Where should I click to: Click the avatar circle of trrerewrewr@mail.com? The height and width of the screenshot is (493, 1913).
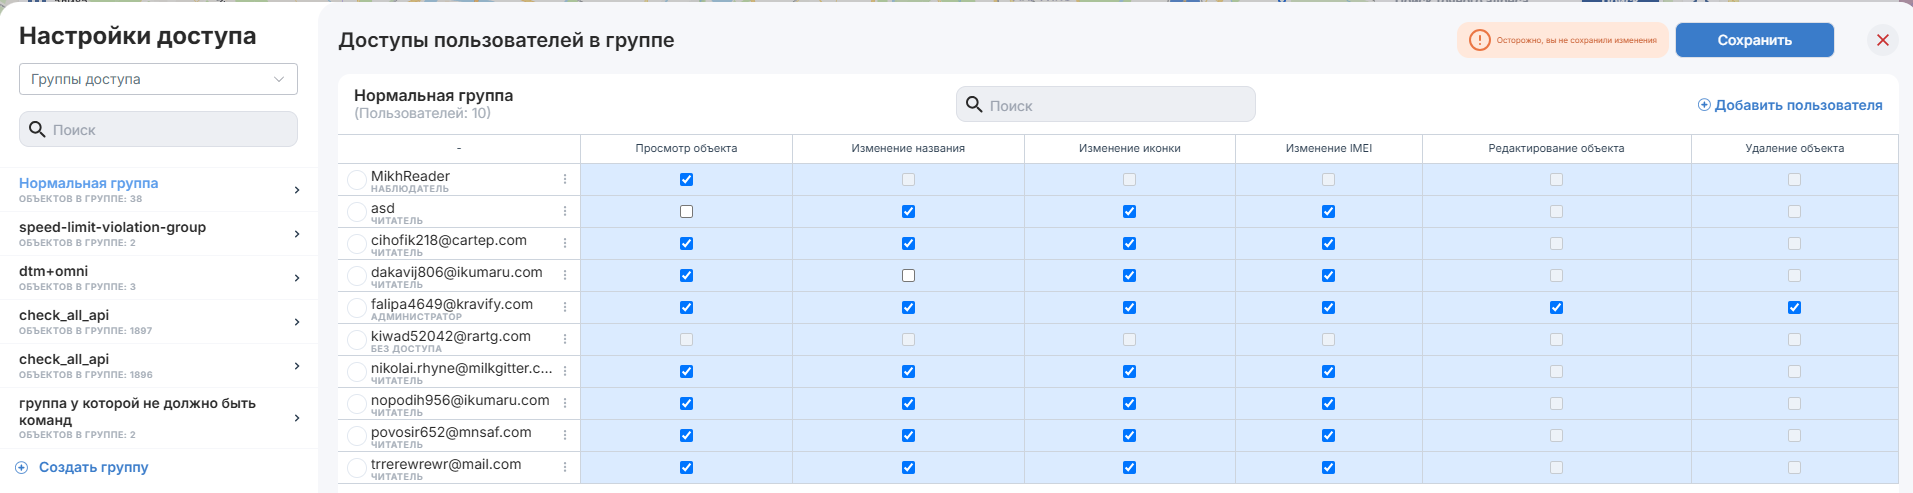pos(357,468)
